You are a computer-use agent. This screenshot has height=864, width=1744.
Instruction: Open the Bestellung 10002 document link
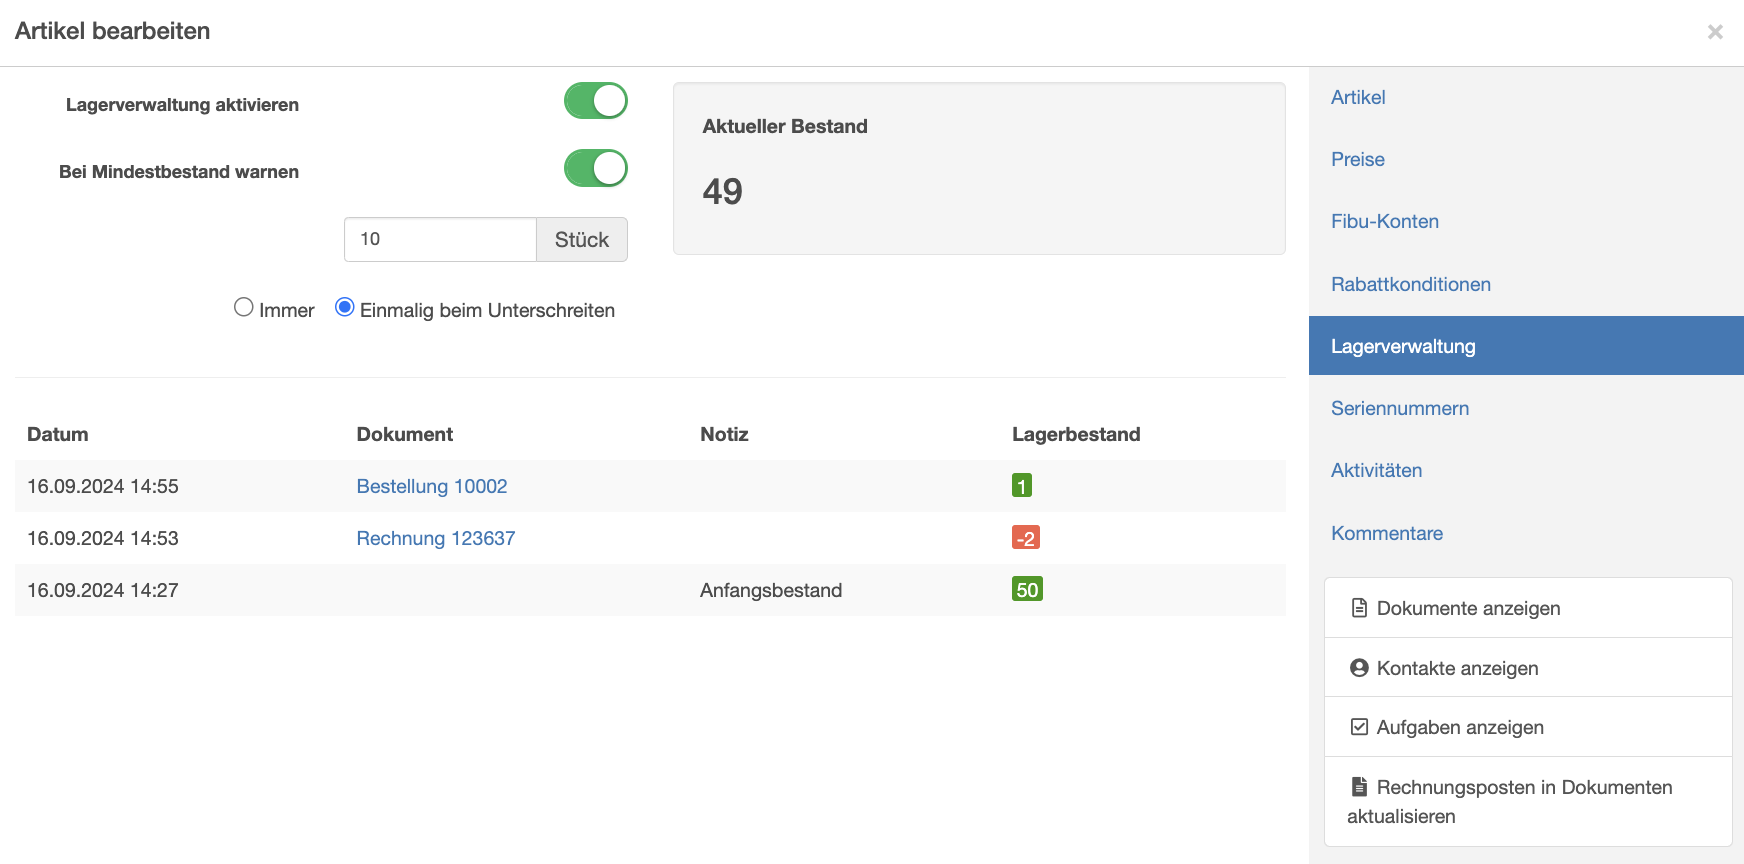(432, 486)
